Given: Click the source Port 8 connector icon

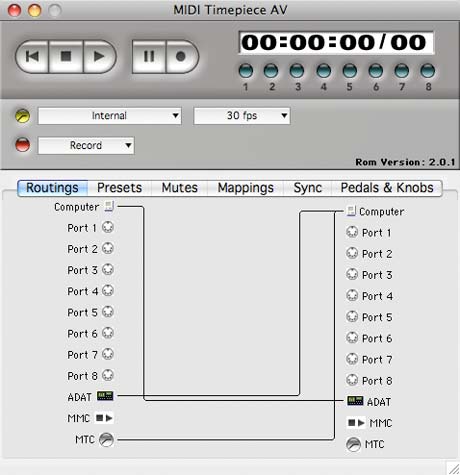Looking at the screenshot, I should point(108,375).
